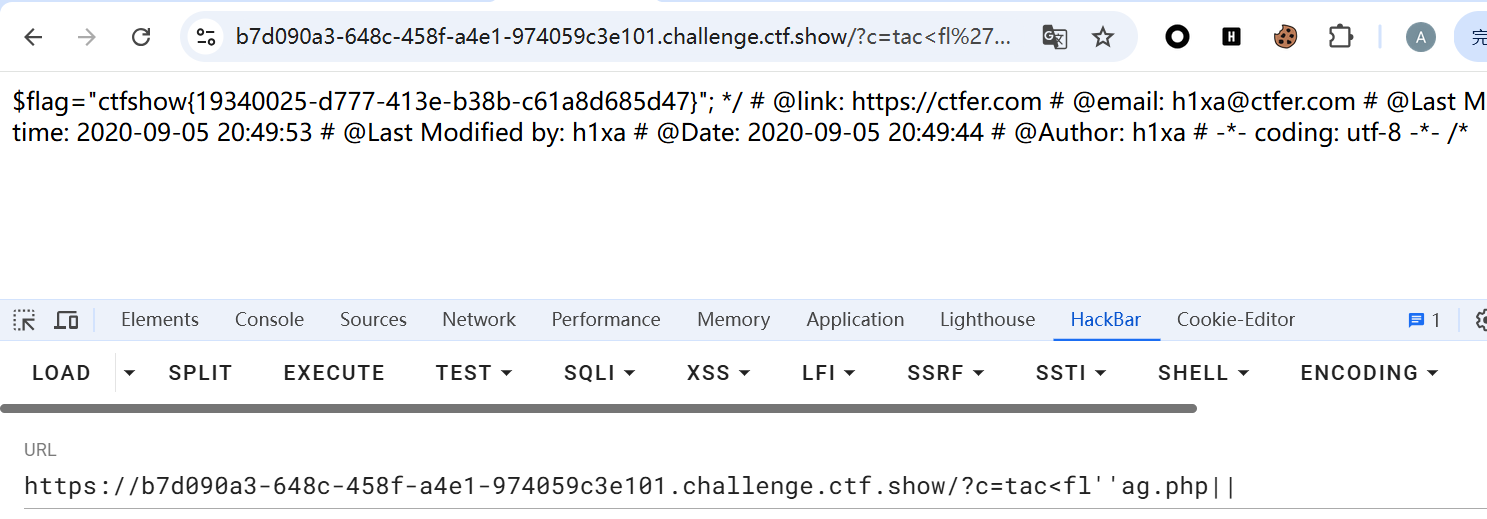Click the browser back arrow
The height and width of the screenshot is (519, 1487).
(34, 38)
